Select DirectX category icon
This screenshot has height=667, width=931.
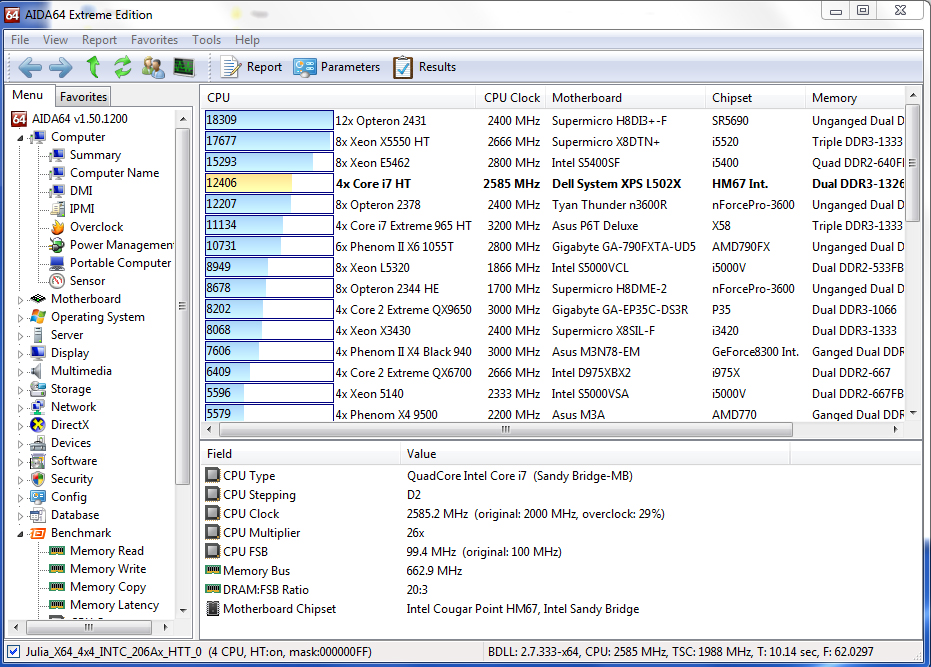37,425
